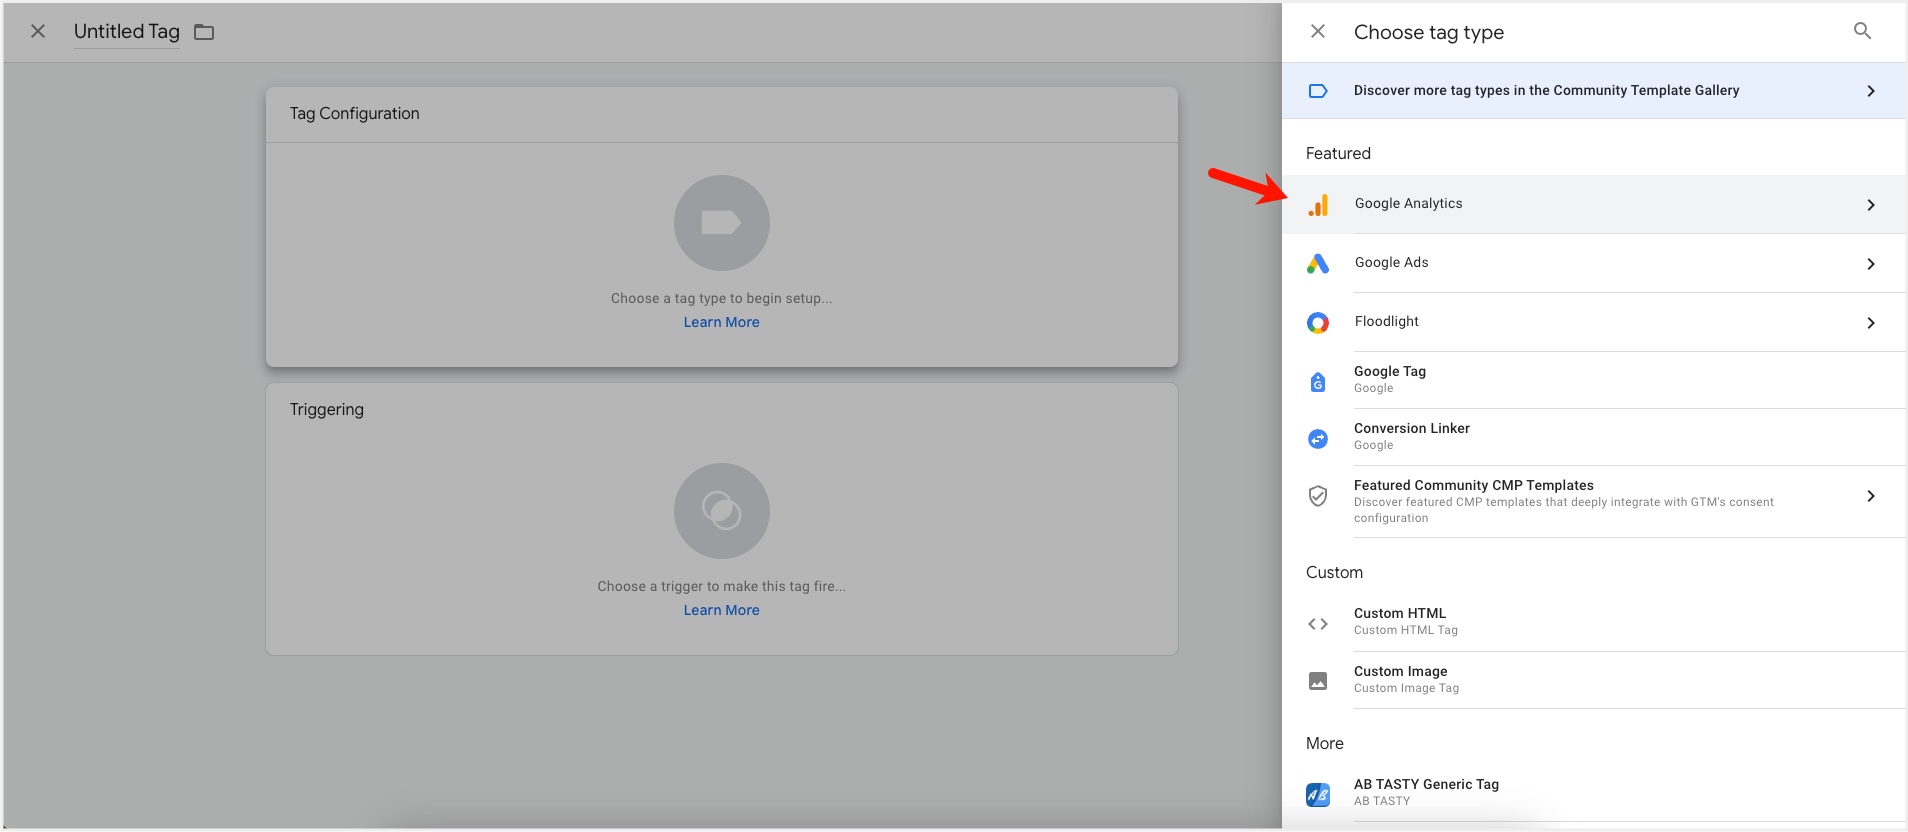Click the Custom HTML code brackets icon
Screen dimensions: 1908x832
pos(1318,624)
